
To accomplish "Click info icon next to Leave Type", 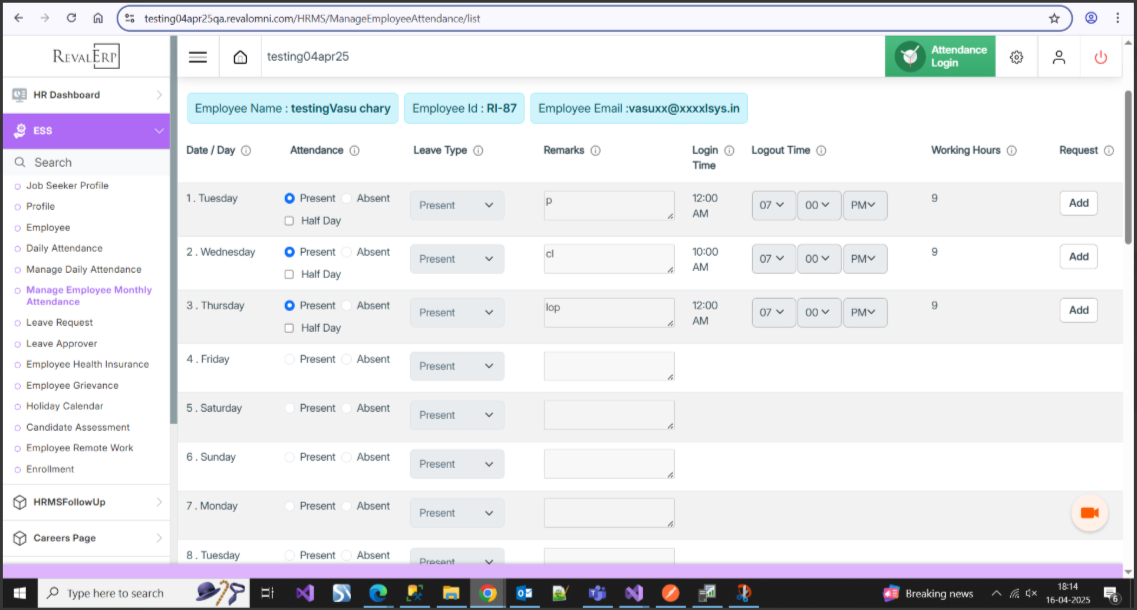I will [x=478, y=151].
